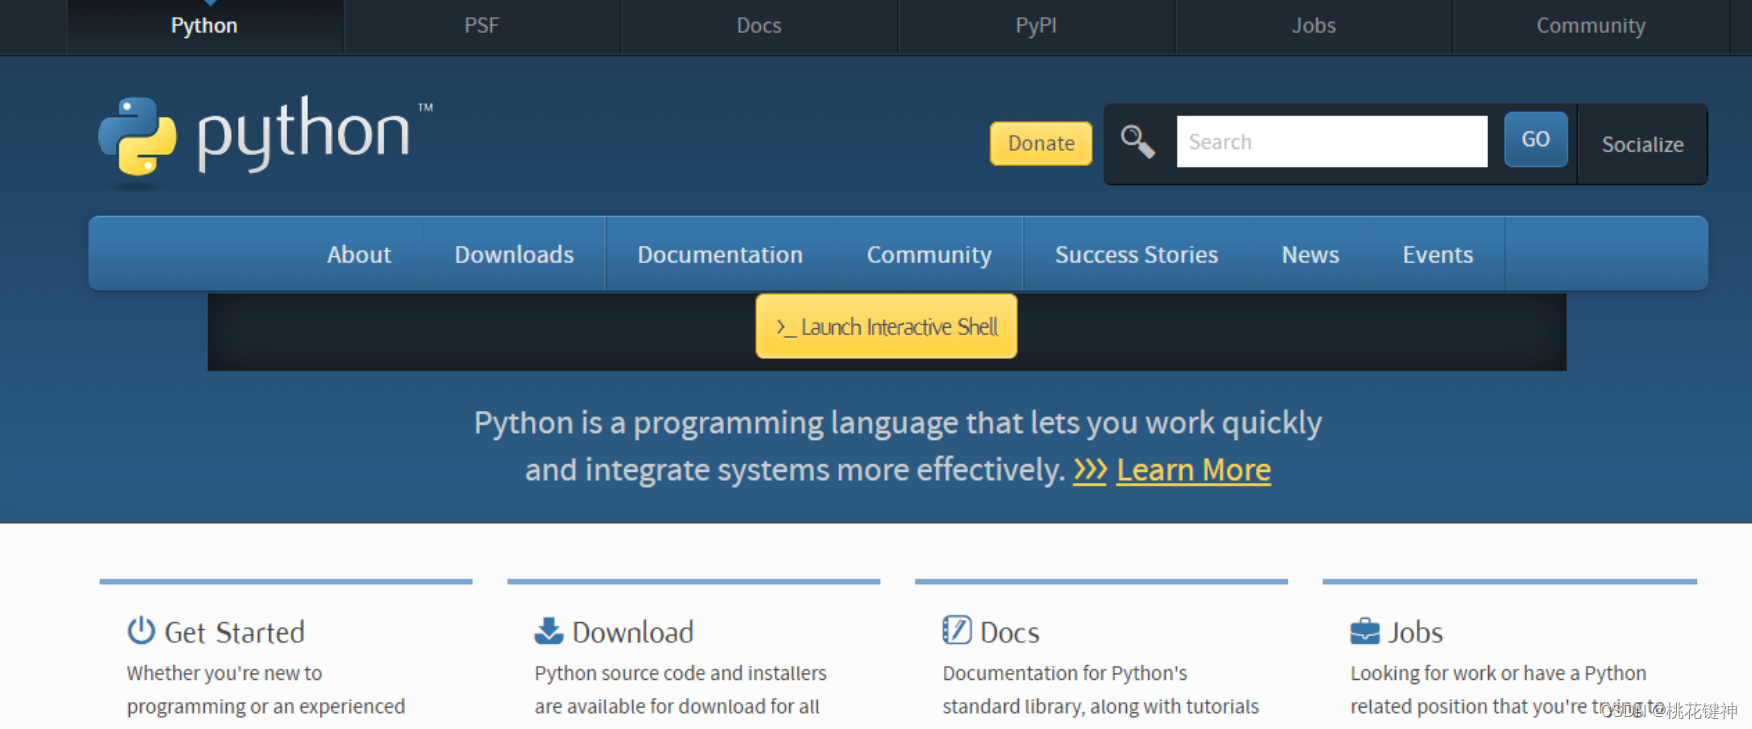Image resolution: width=1752 pixels, height=729 pixels.
Task: Click text 'Looking for work or have a Python'
Action: (1498, 673)
